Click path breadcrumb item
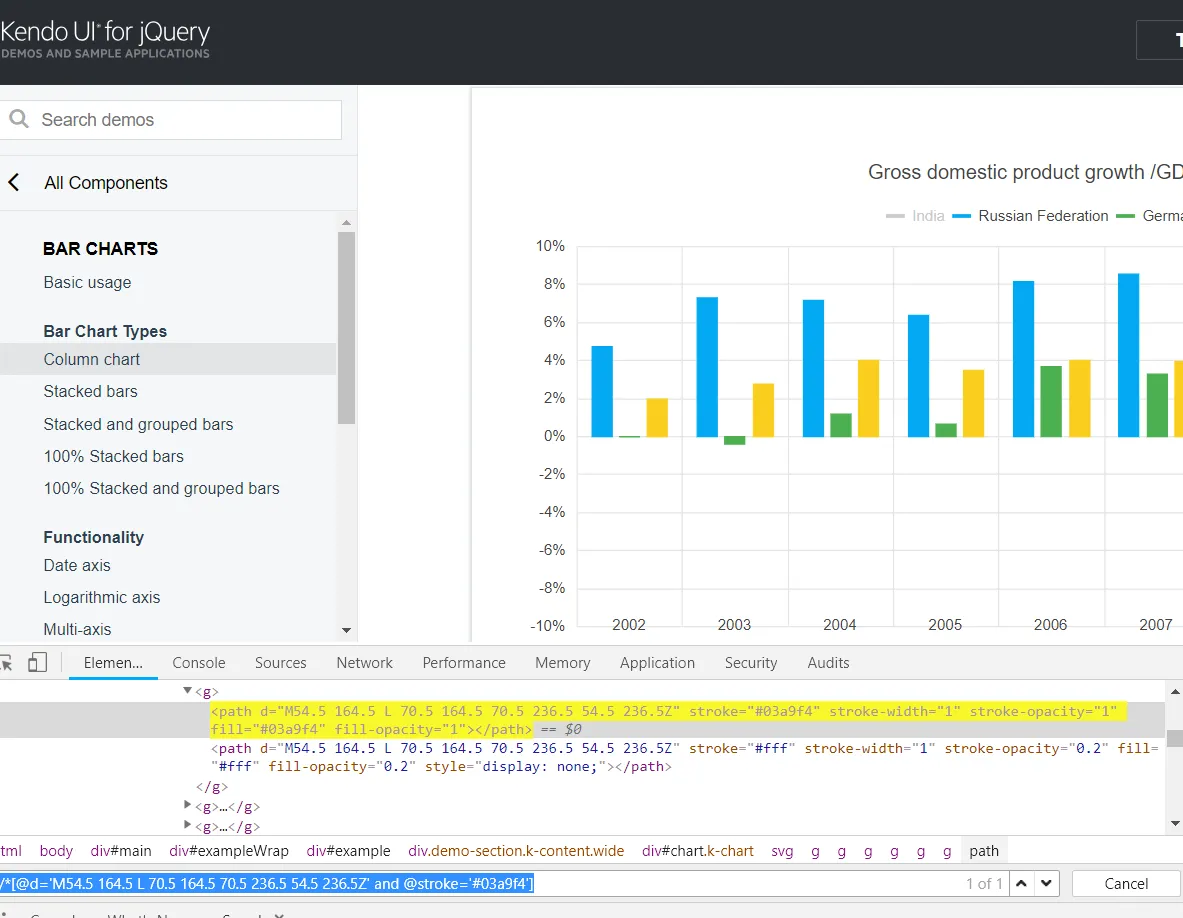The height and width of the screenshot is (918, 1183). (984, 851)
